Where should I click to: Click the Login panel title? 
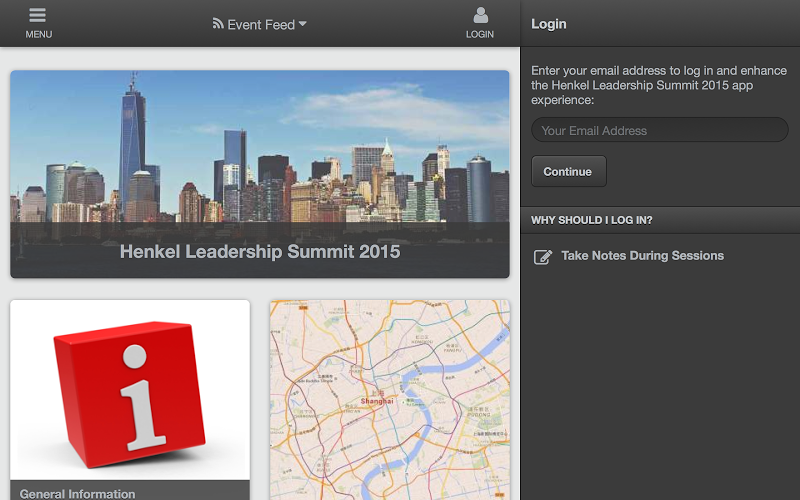pyautogui.click(x=548, y=24)
